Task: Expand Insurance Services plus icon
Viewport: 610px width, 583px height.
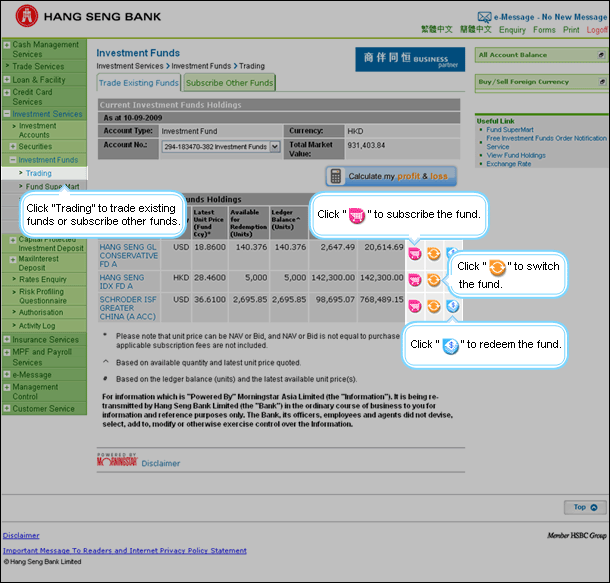Action: (7, 340)
